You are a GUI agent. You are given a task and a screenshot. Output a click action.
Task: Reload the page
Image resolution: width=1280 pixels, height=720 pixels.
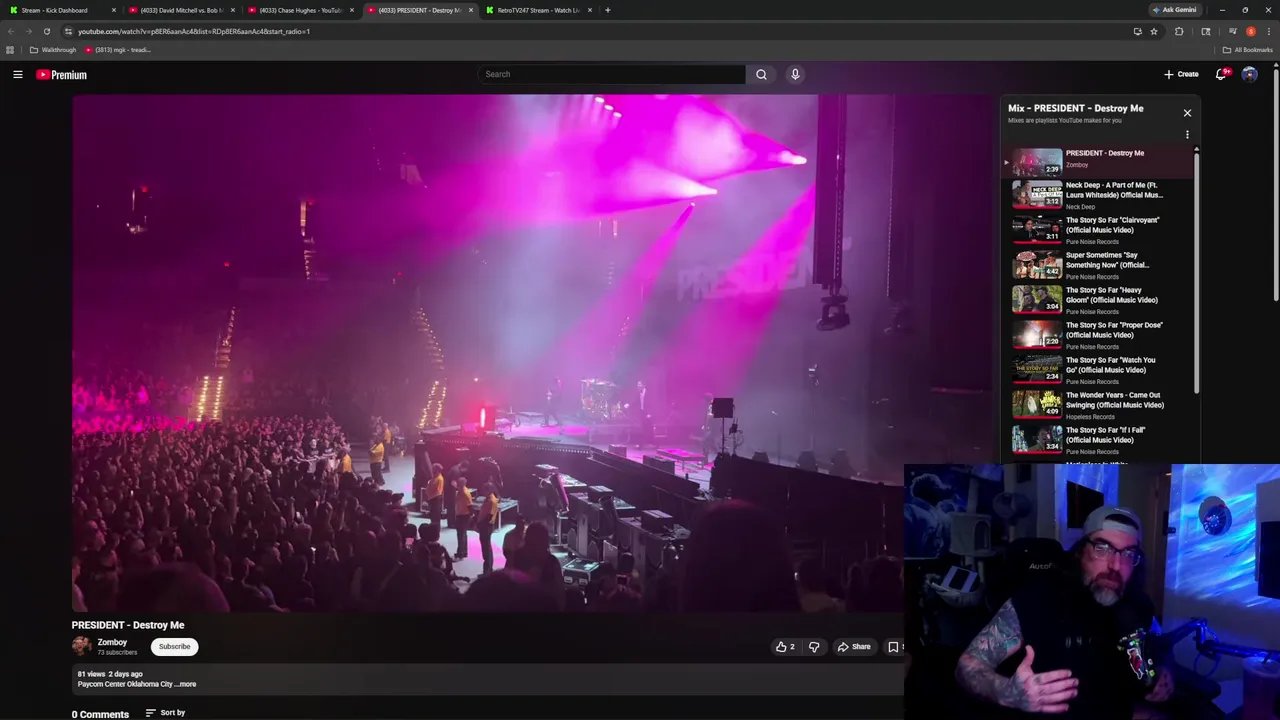pos(46,31)
